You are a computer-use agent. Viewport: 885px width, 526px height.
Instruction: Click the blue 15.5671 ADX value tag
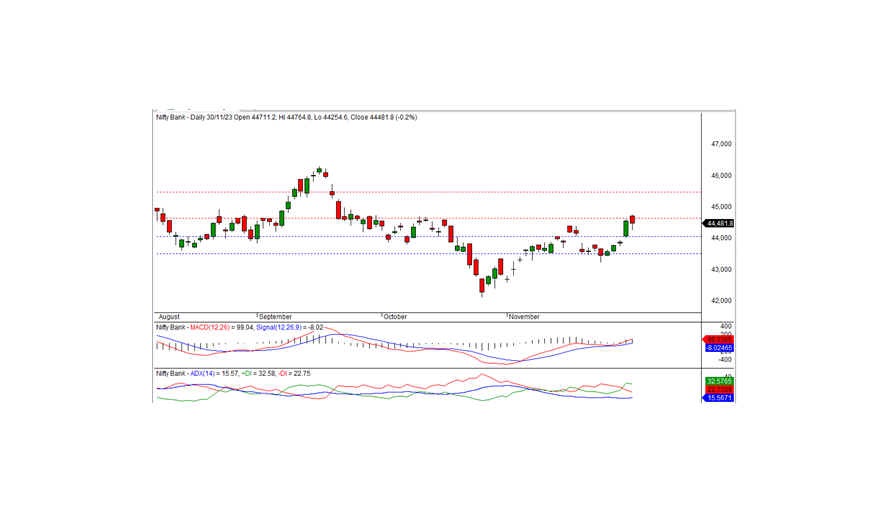(718, 398)
